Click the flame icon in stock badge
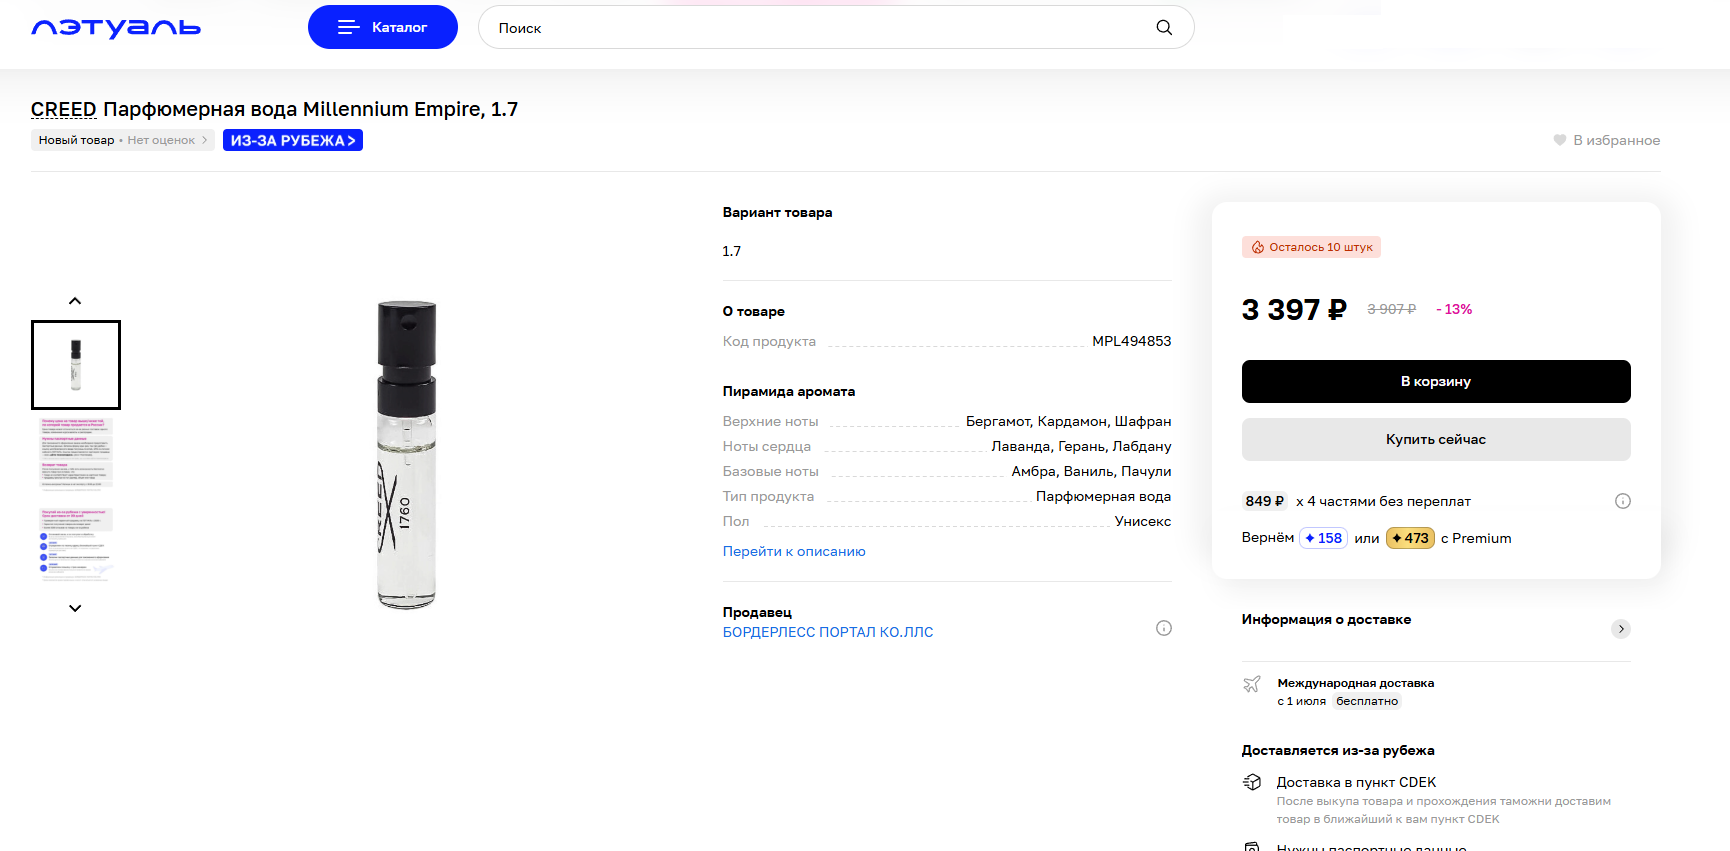 point(1257,247)
